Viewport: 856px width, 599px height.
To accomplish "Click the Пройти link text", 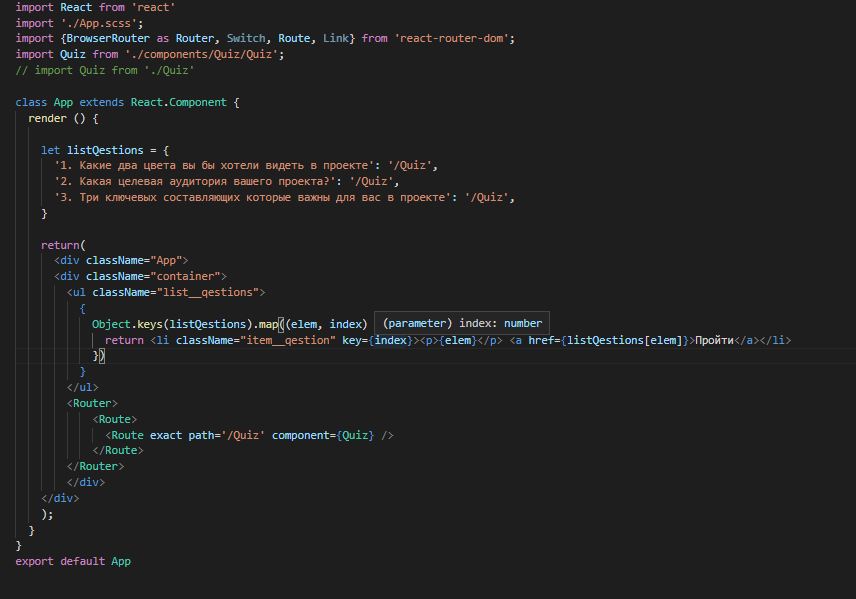I will click(714, 340).
